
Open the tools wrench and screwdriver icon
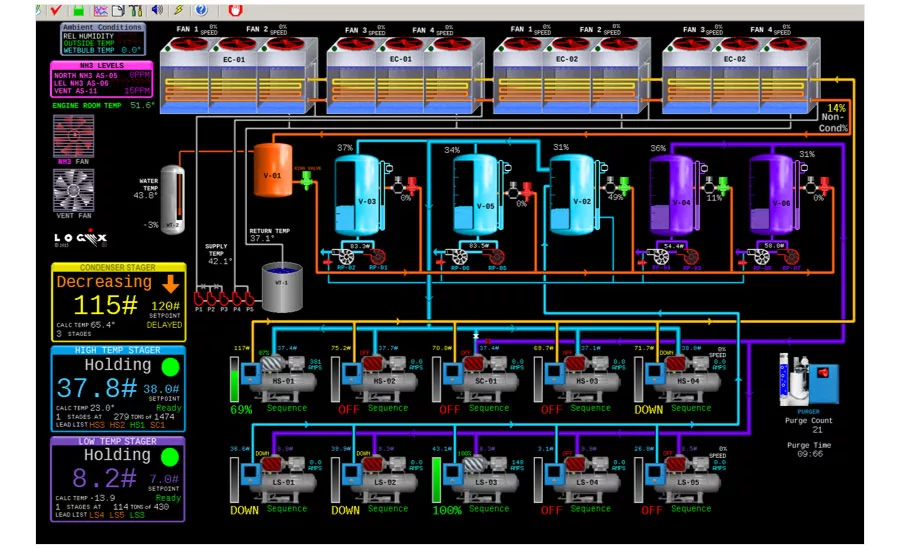click(135, 10)
